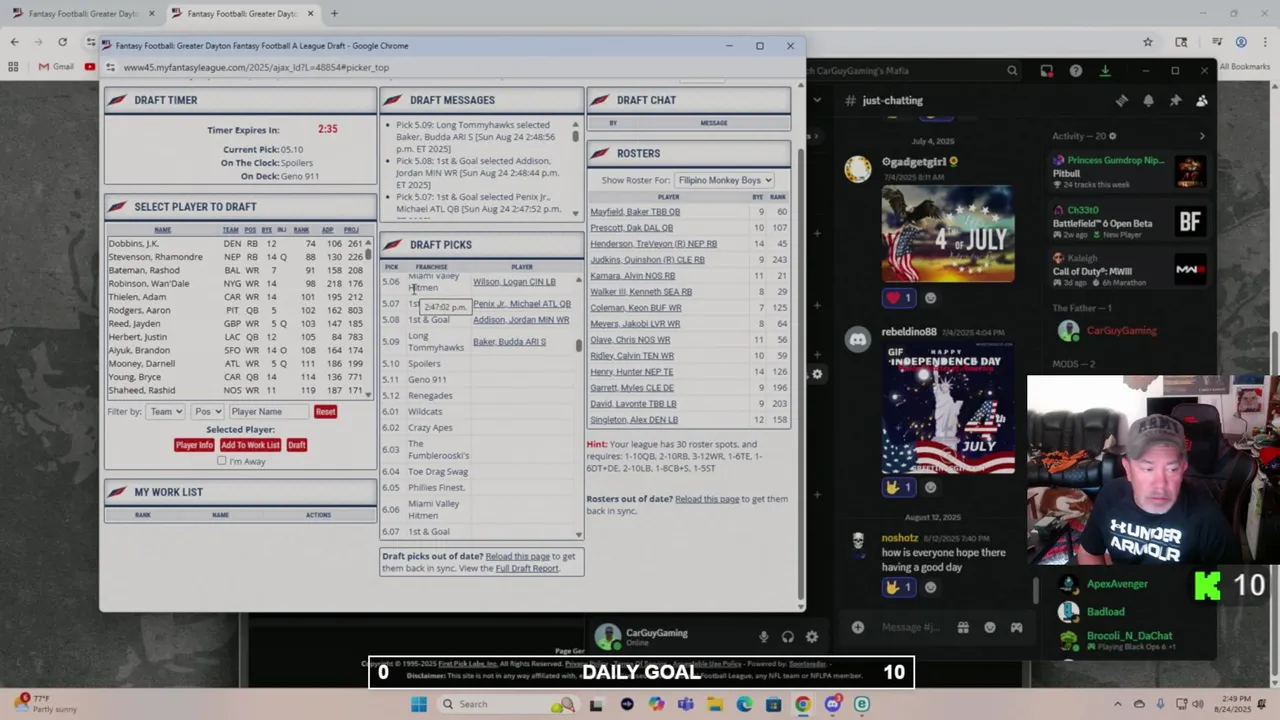Reload page with browser refresh icon
This screenshot has width=1280, height=720.
click(x=62, y=42)
